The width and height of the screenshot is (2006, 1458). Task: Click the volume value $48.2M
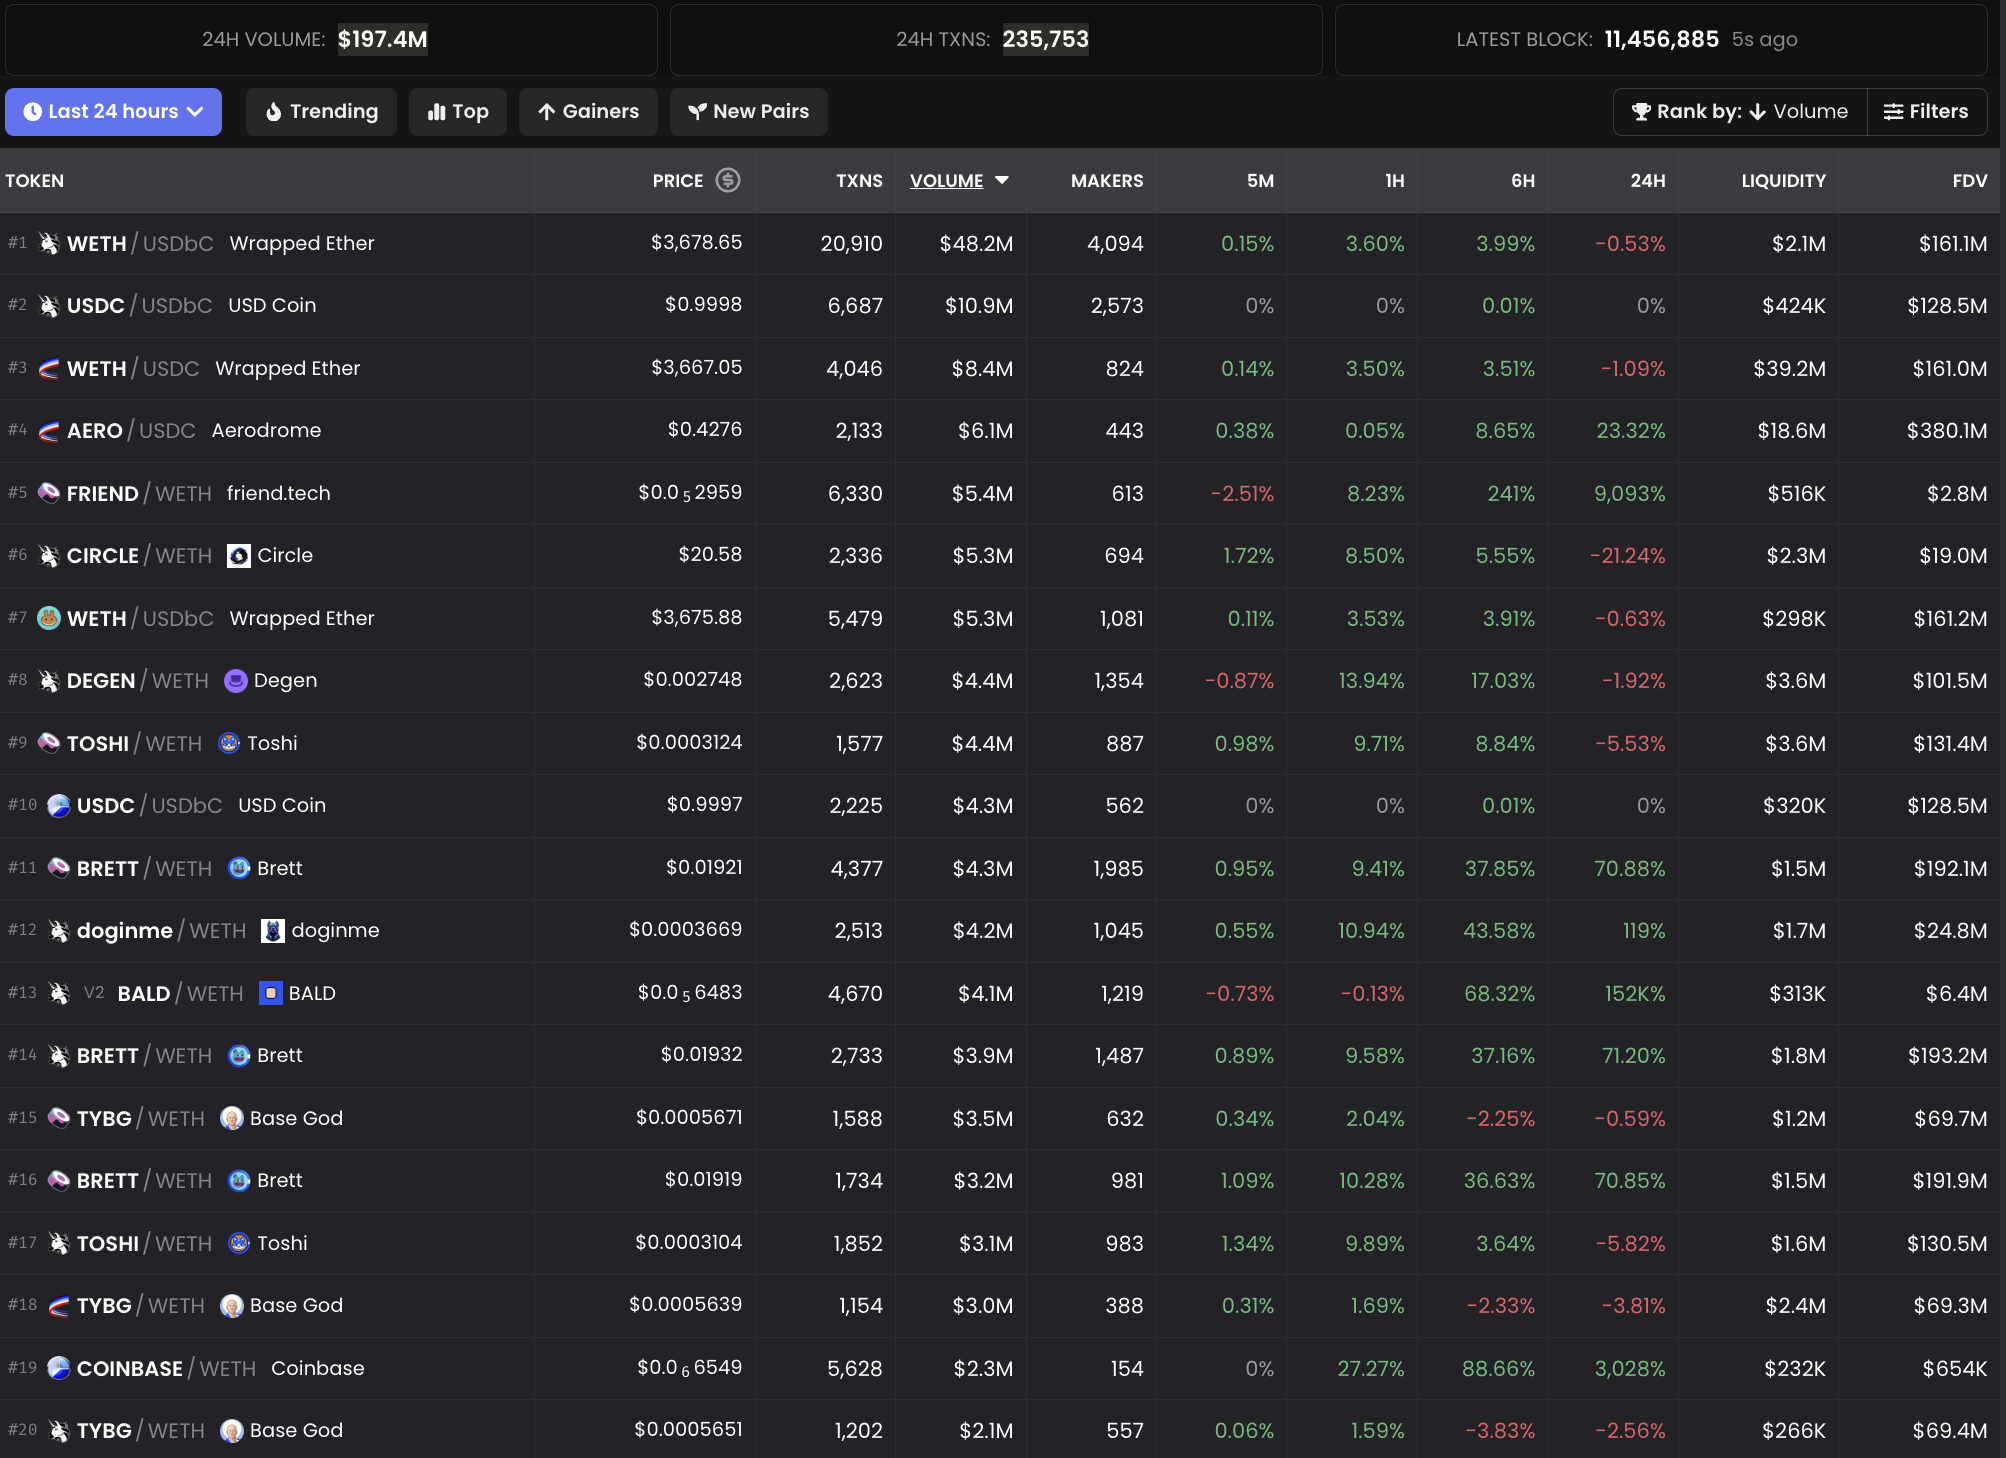pyautogui.click(x=976, y=243)
